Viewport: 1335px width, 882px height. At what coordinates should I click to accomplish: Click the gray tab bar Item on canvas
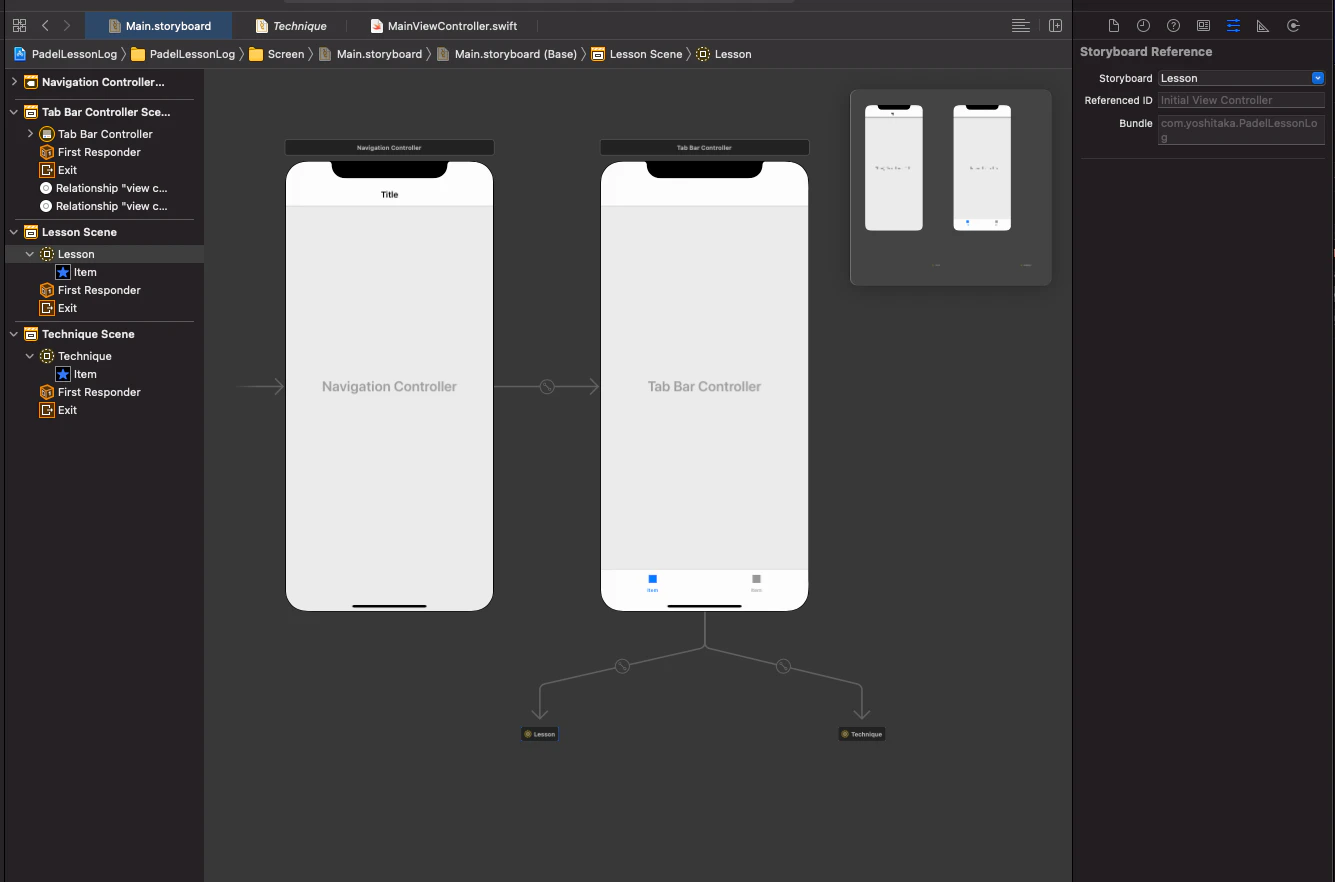click(756, 583)
